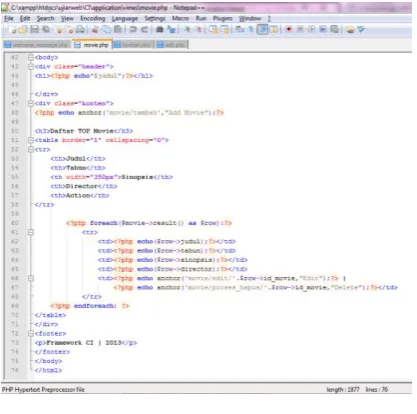Select the movie.php tab

point(92,45)
